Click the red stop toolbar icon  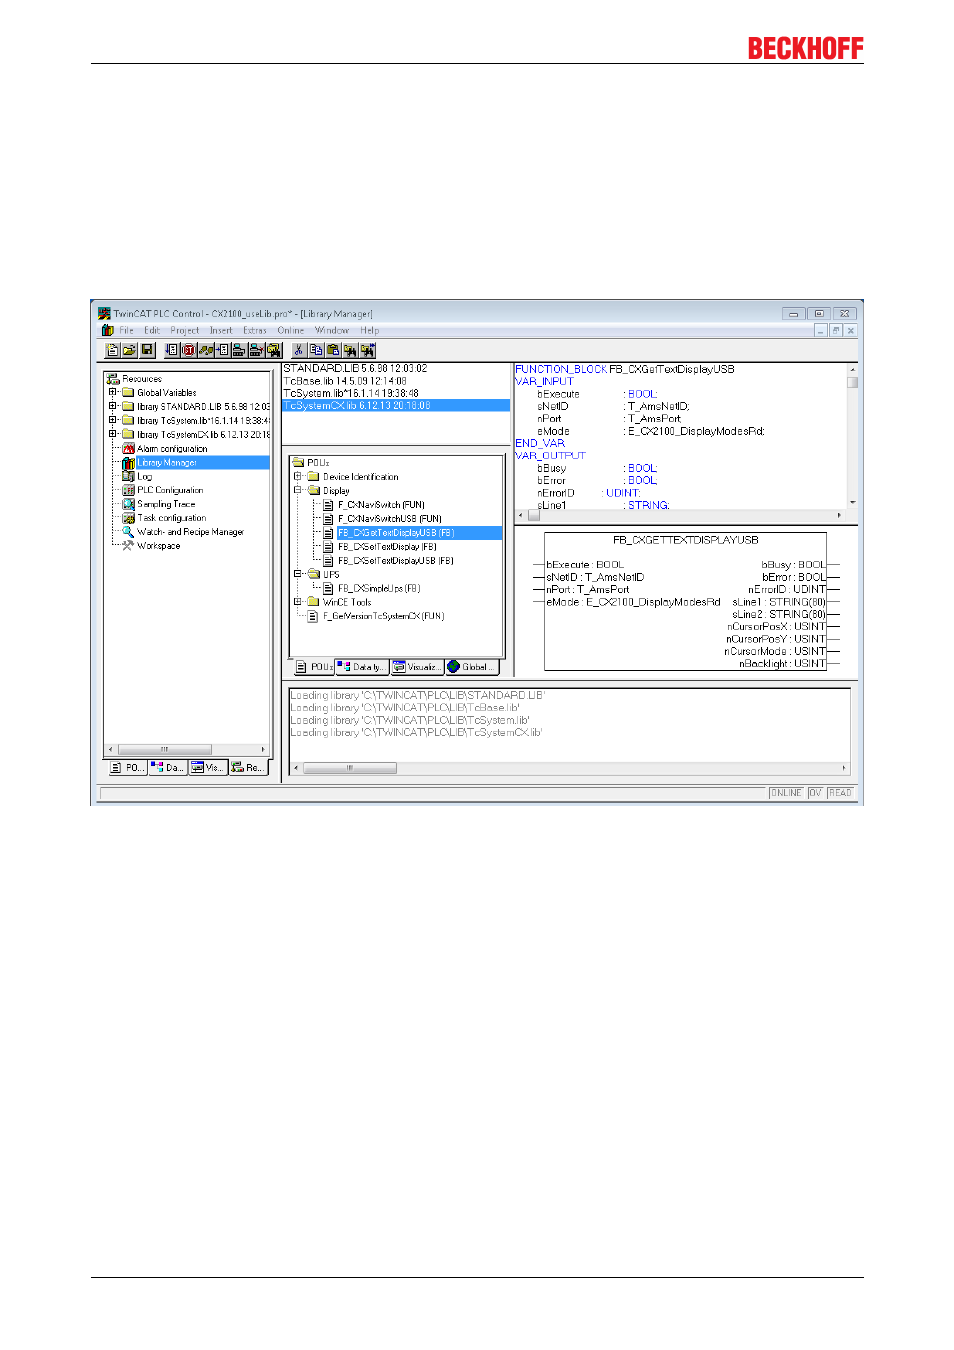[188, 350]
